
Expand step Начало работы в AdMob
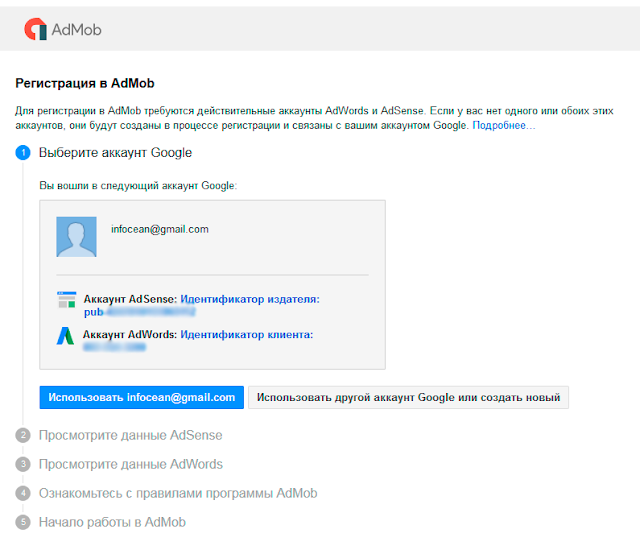pos(112,522)
